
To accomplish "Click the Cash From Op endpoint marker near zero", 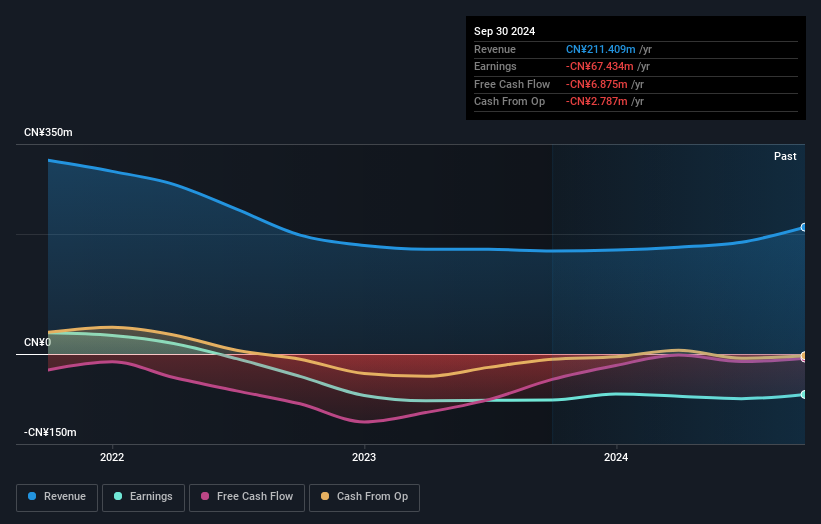I will point(804,356).
